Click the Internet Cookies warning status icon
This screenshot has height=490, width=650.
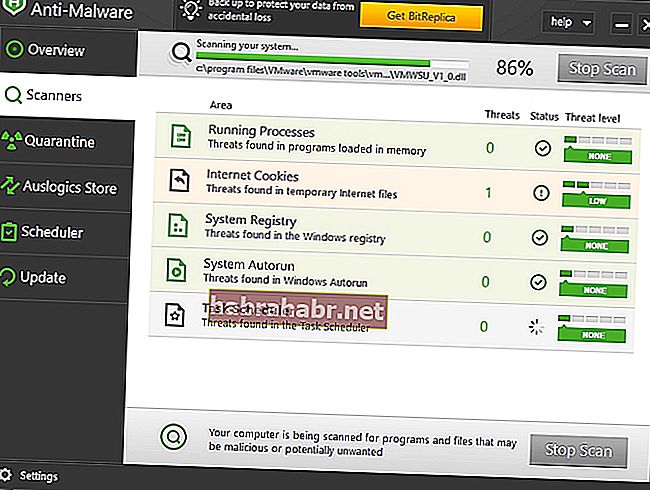541,193
